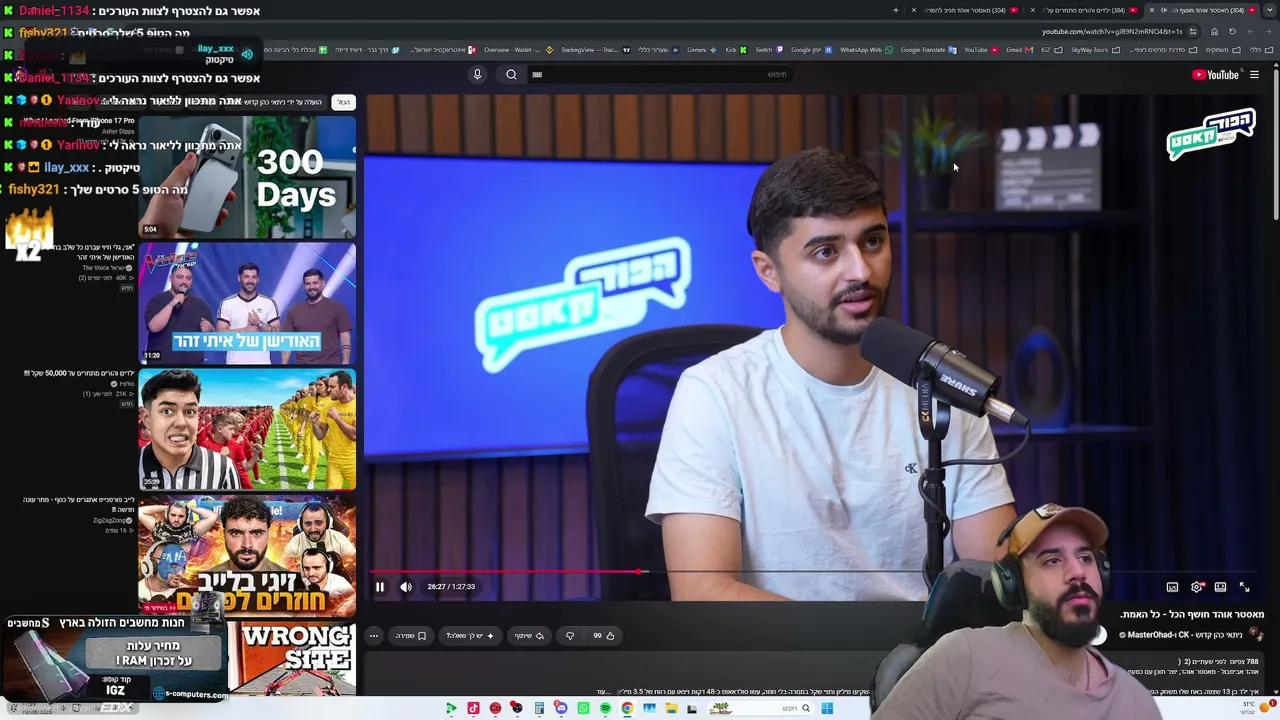Open the calculator from the taskbar
Screen dimensions: 1280x720
(539, 709)
